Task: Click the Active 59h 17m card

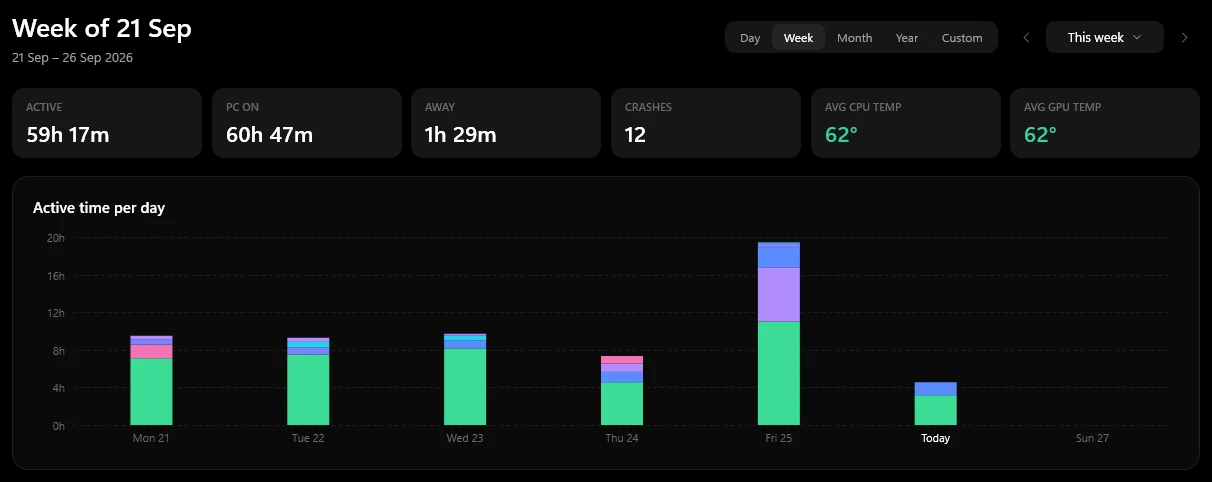Action: click(x=107, y=123)
